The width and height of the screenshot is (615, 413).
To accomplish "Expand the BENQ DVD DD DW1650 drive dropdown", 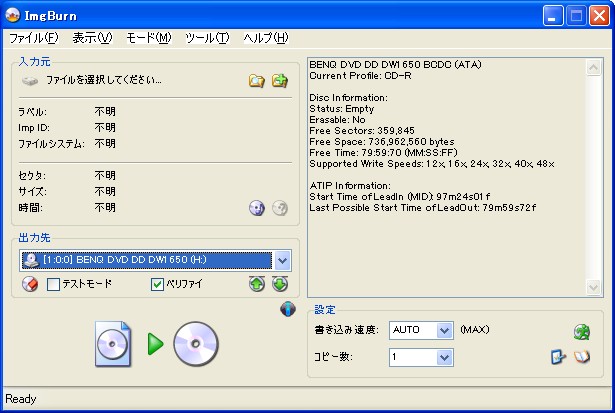I will coord(283,260).
